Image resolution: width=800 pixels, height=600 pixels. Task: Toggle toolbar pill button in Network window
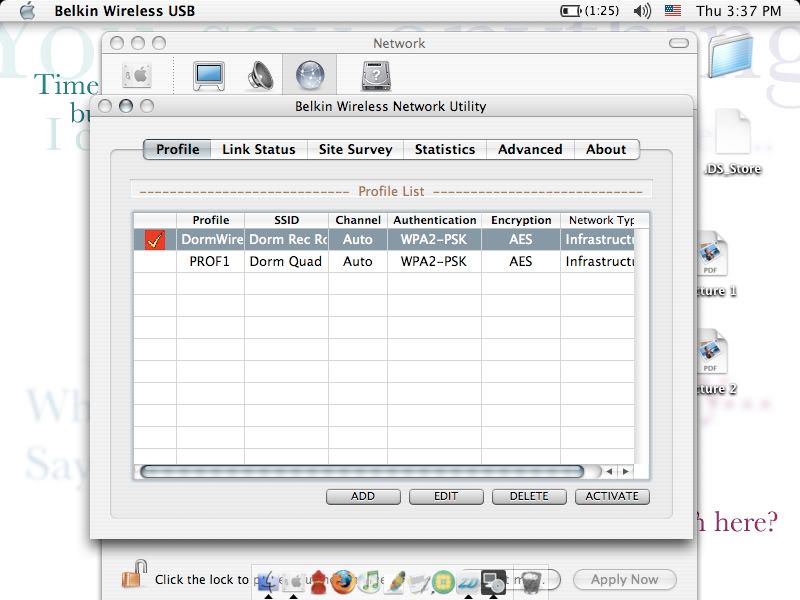pyautogui.click(x=679, y=43)
